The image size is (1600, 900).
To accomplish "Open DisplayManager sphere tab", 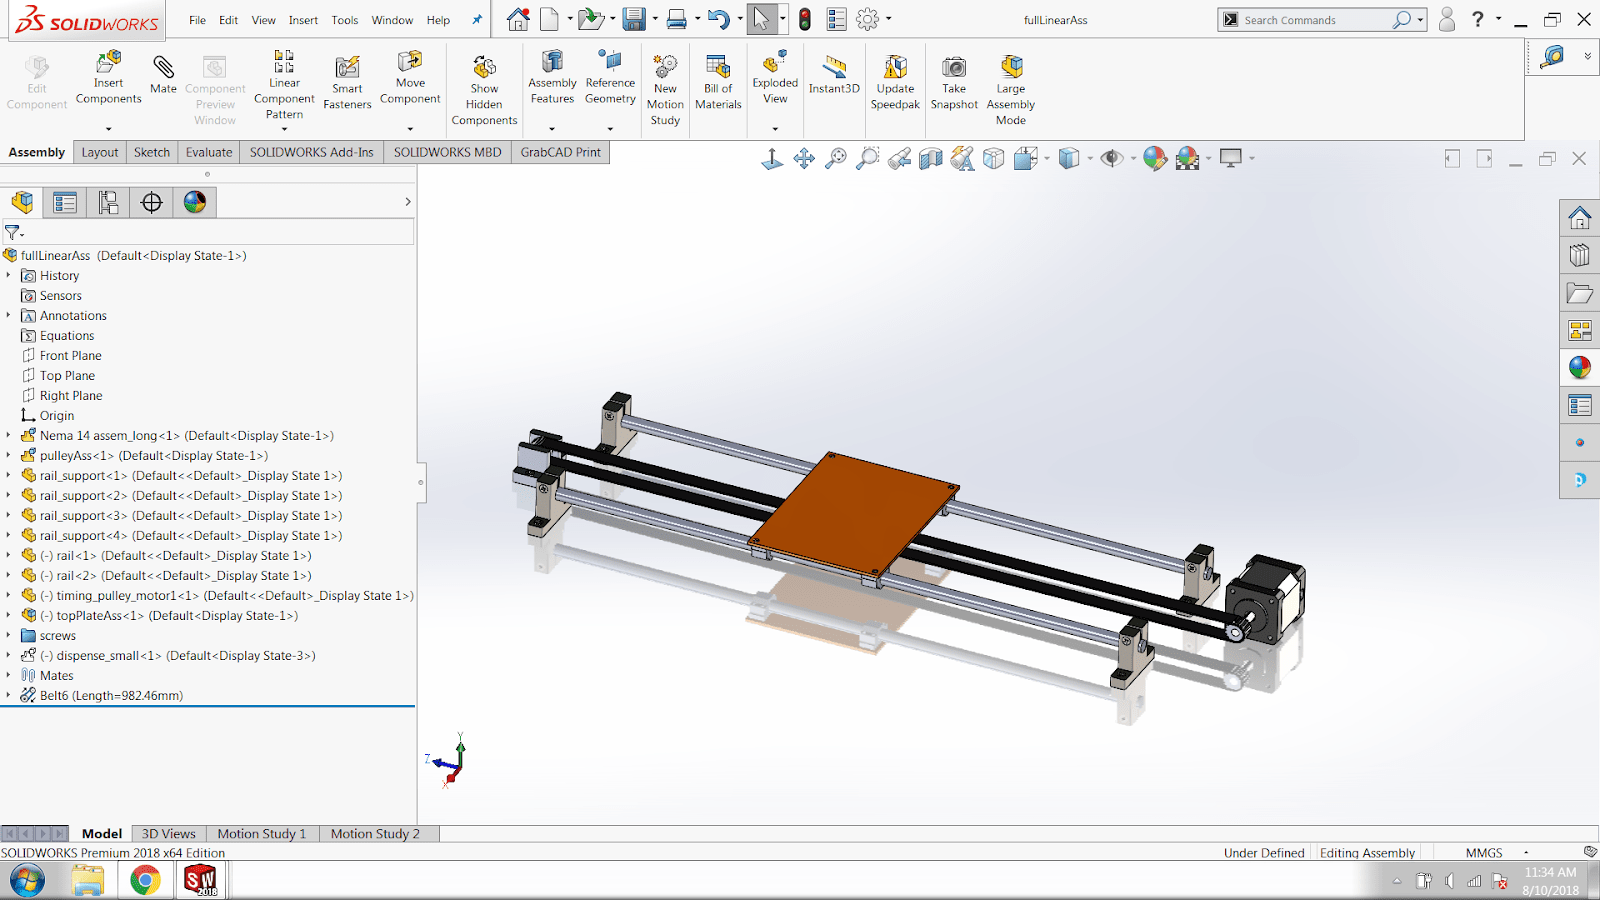I will pos(195,202).
